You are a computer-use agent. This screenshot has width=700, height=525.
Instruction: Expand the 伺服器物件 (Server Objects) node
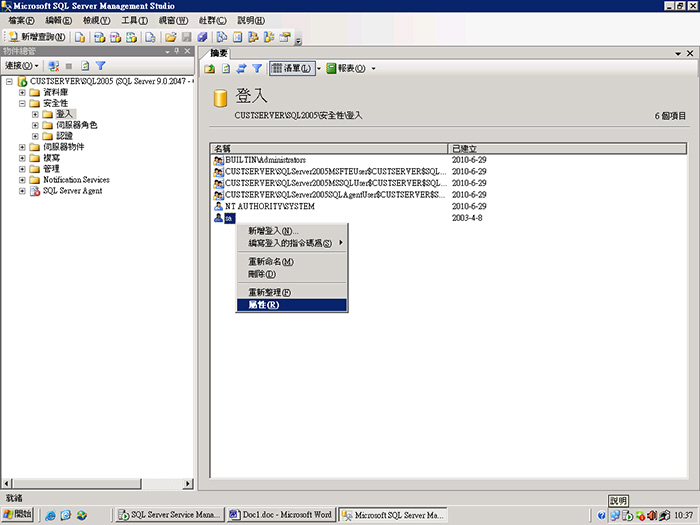click(22, 147)
